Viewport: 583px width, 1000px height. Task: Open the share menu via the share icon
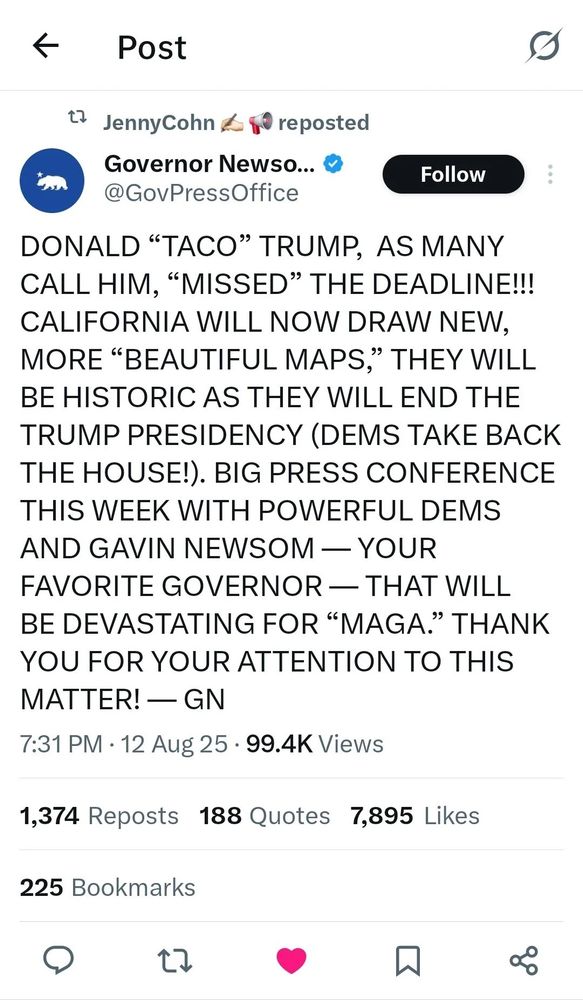point(523,960)
